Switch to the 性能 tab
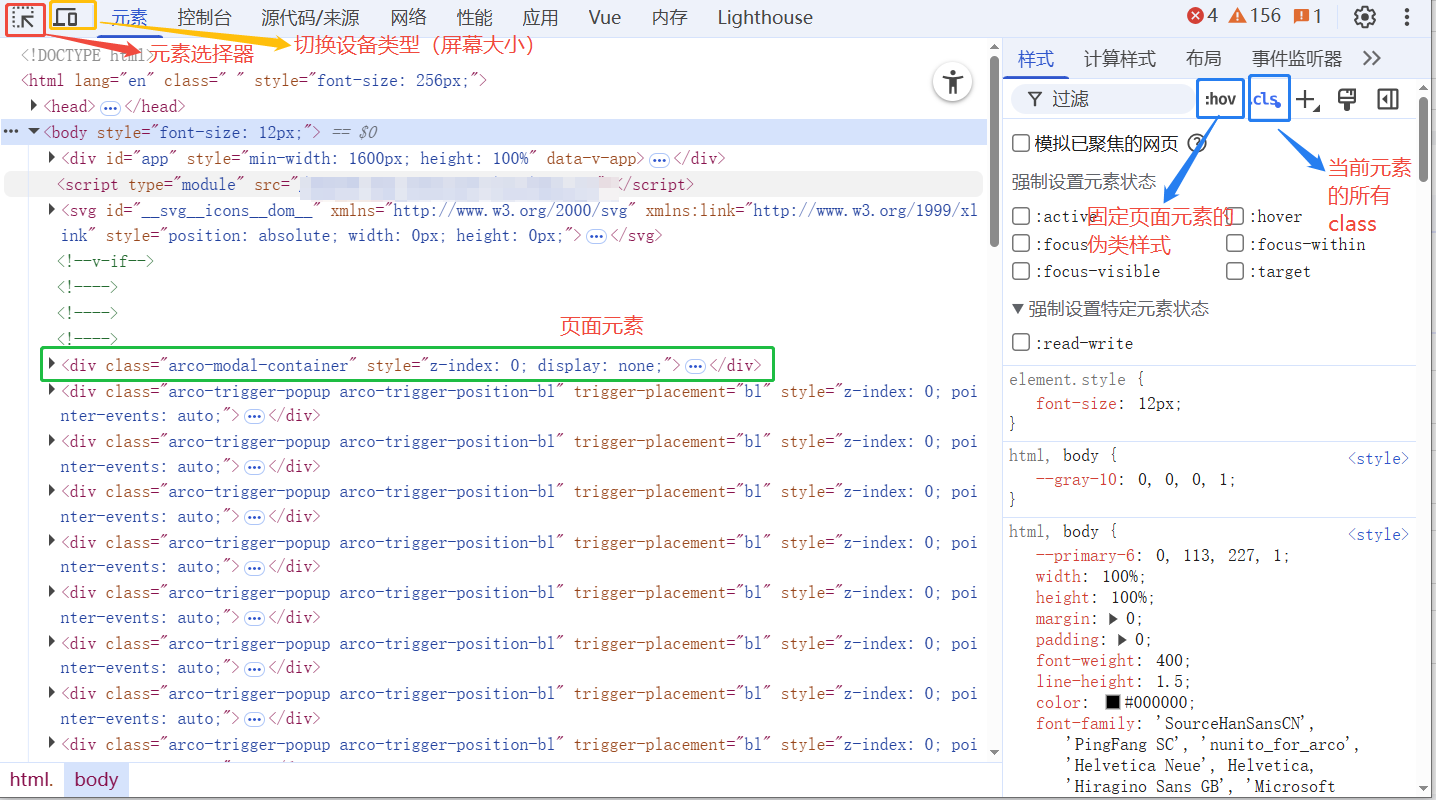1436x800 pixels. pyautogui.click(x=475, y=17)
